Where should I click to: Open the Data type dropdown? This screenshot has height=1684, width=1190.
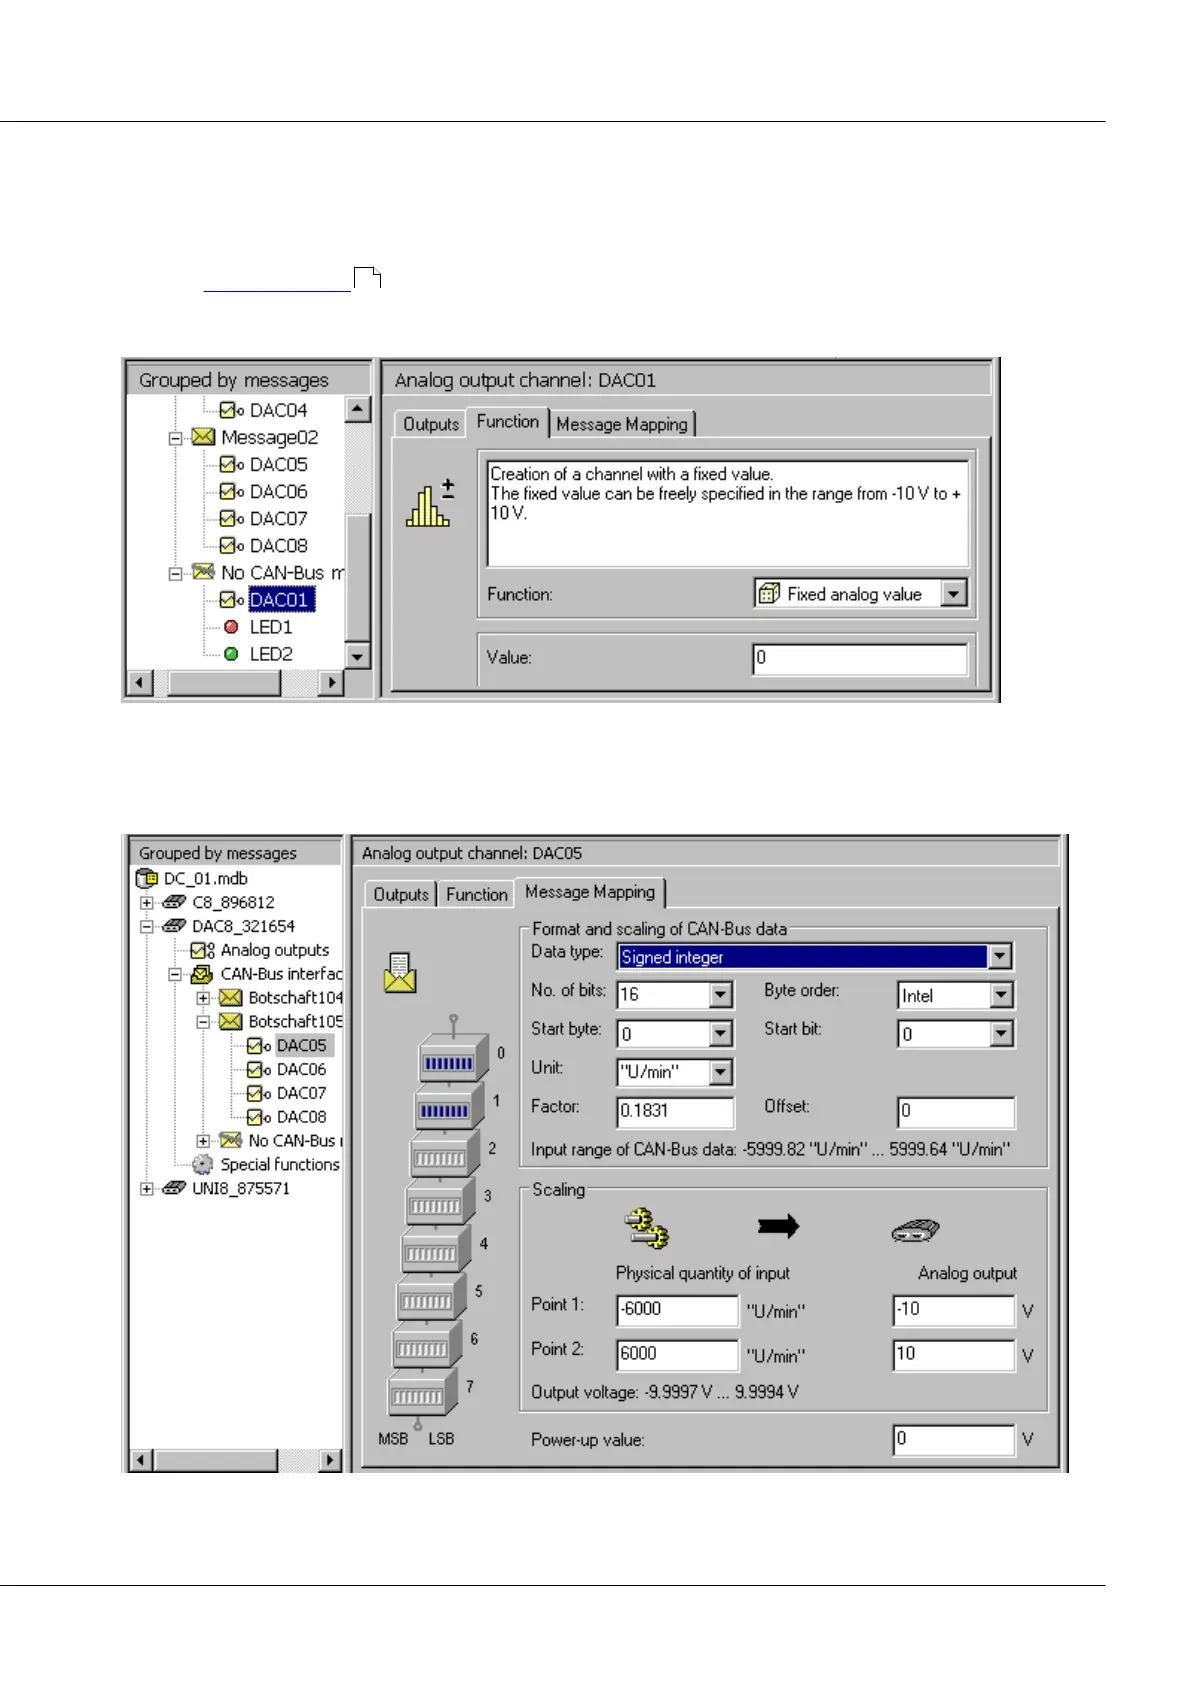click(999, 957)
